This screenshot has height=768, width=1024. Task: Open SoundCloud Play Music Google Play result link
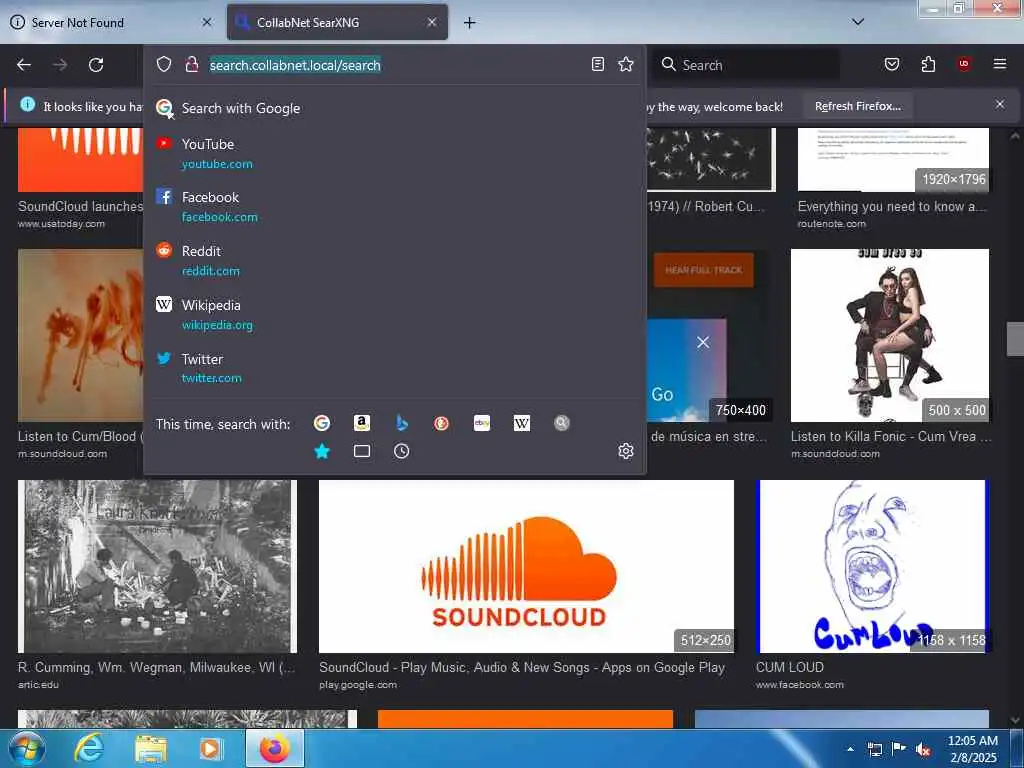522,667
